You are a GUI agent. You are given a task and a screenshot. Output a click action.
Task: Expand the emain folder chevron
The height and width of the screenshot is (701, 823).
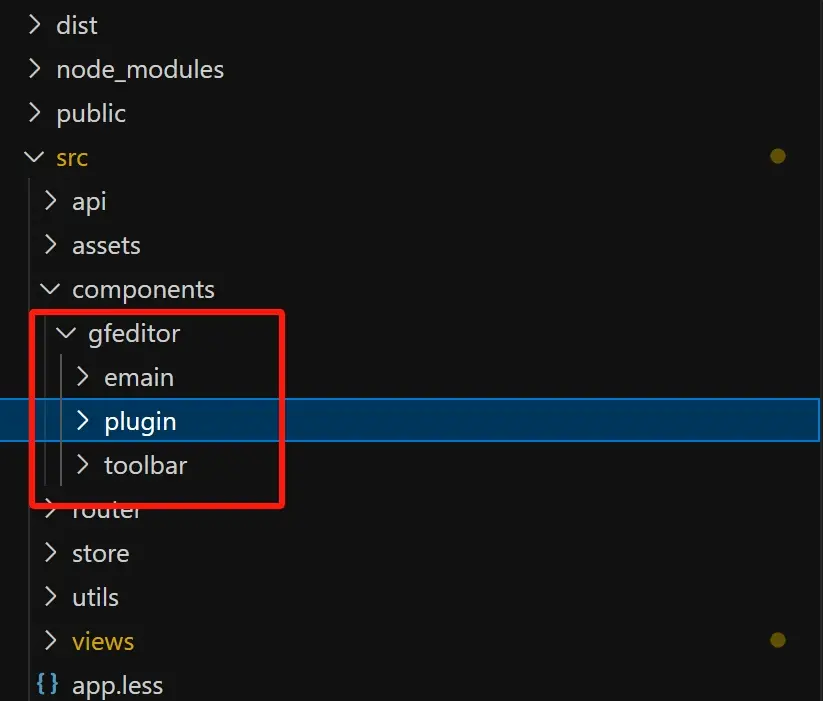[x=82, y=377]
